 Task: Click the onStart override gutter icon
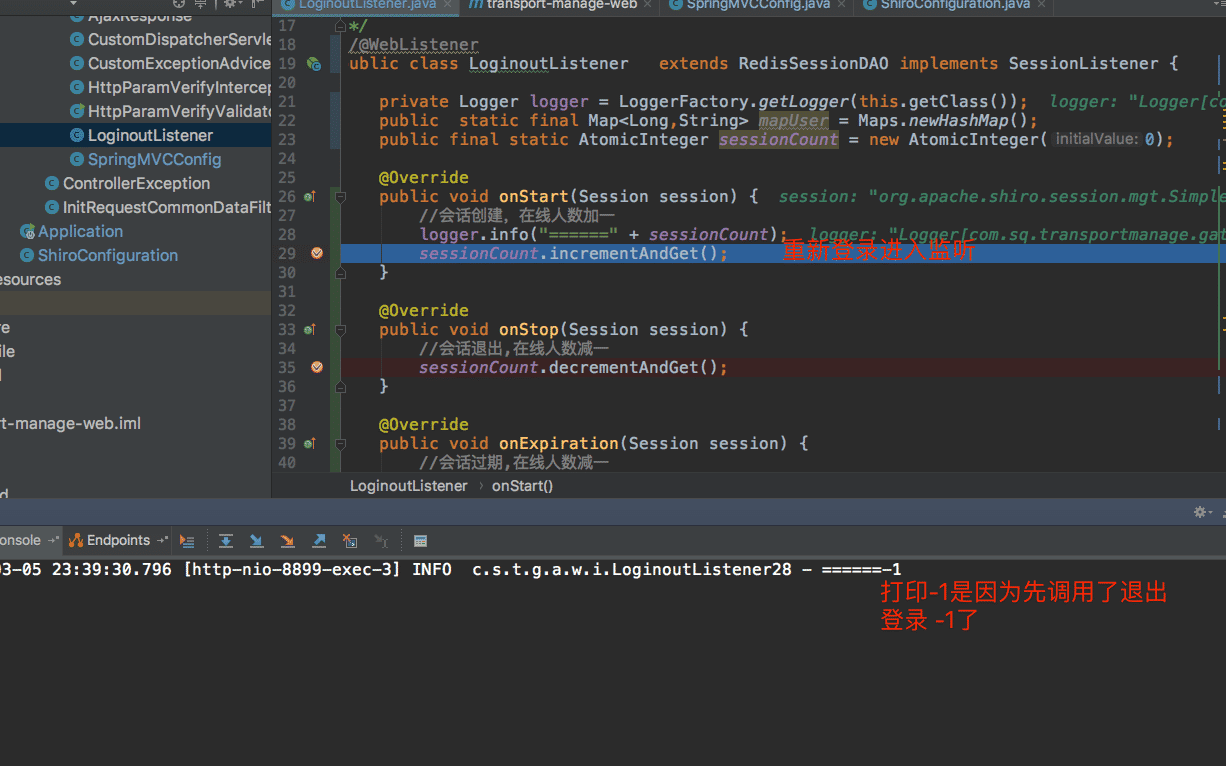pos(310,197)
